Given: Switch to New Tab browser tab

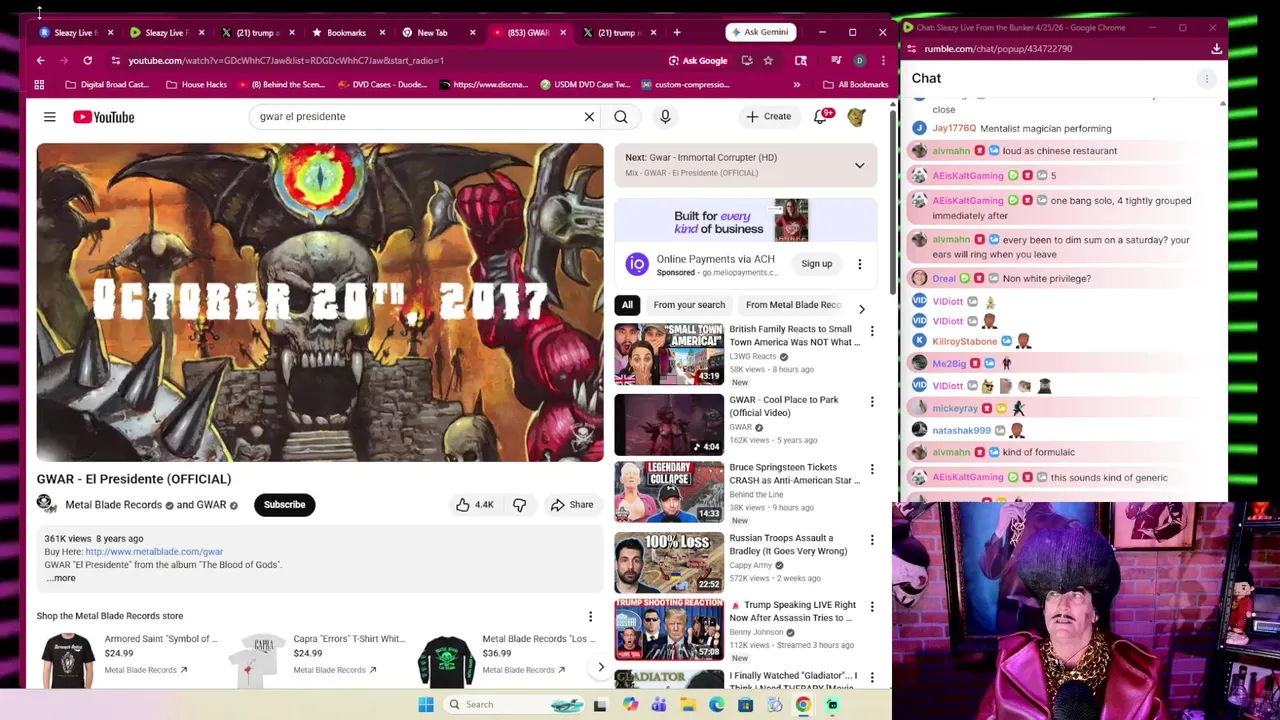Looking at the screenshot, I should (x=432, y=33).
